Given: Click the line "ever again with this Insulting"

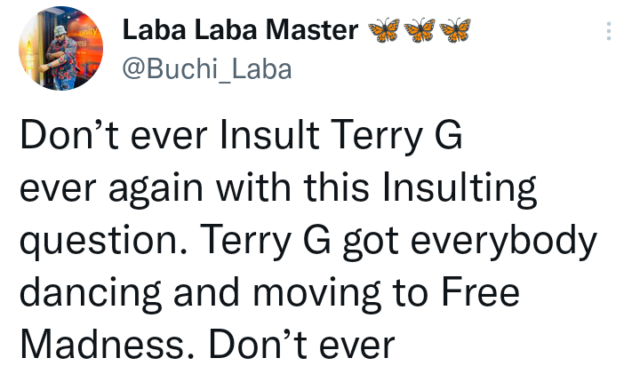Looking at the screenshot, I should [278, 188].
